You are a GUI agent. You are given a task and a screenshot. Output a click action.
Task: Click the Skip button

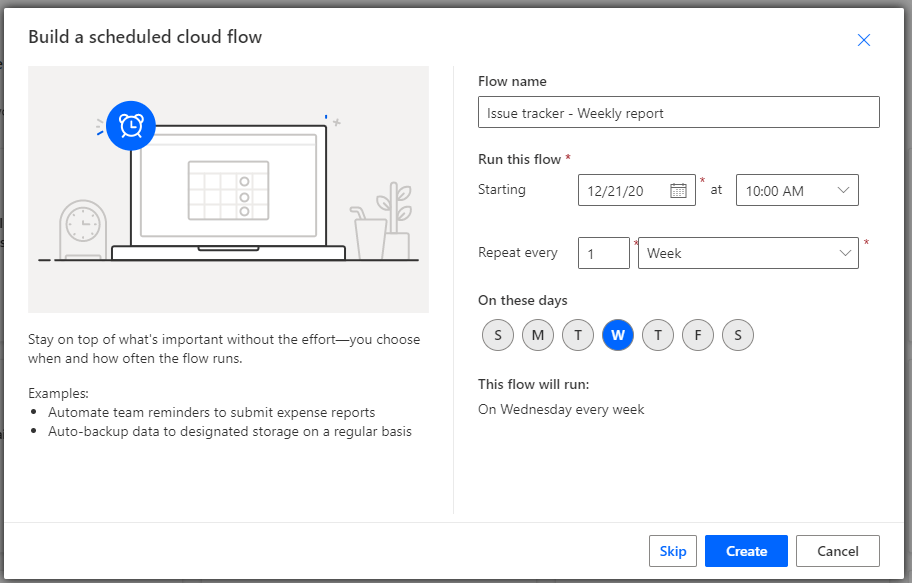pos(673,550)
